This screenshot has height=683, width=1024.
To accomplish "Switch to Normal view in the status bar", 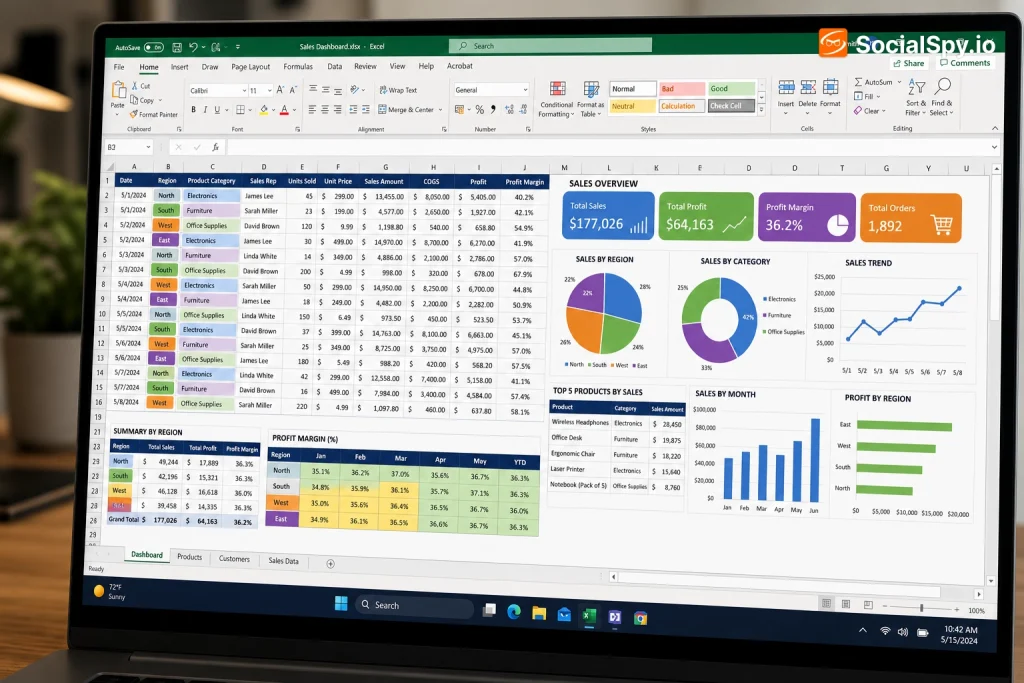I will [826, 603].
